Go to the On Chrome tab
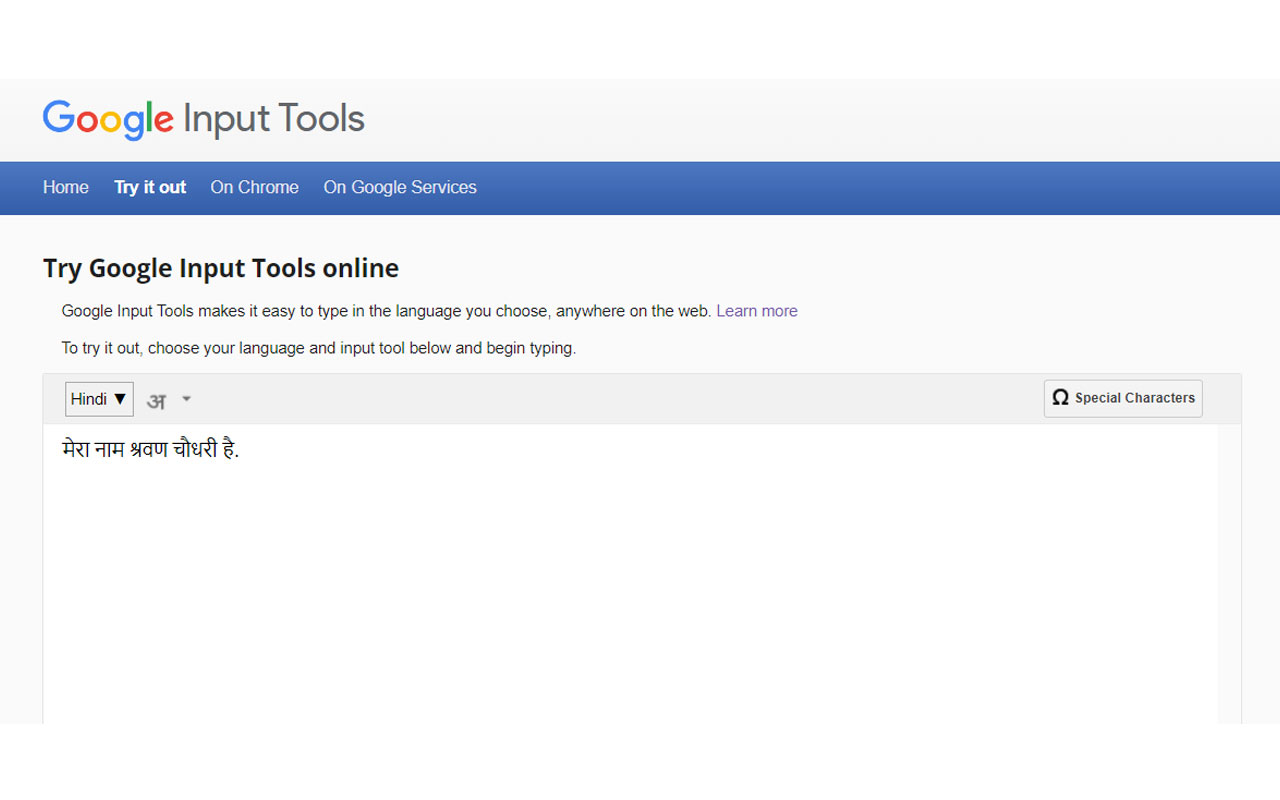The width and height of the screenshot is (1280, 800). coord(254,187)
